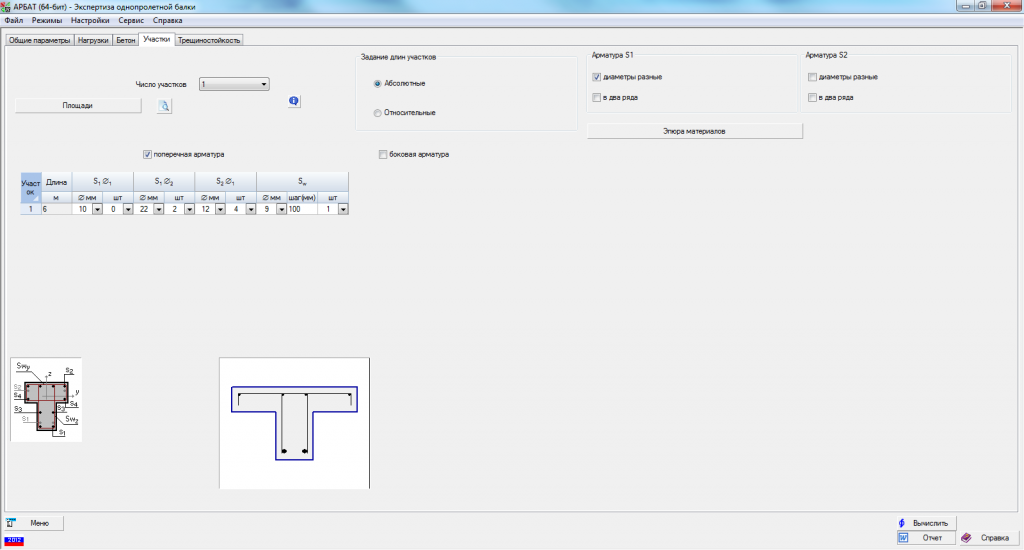The height and width of the screenshot is (550, 1024).
Task: Open 'Число участков' dropdown
Action: point(234,84)
